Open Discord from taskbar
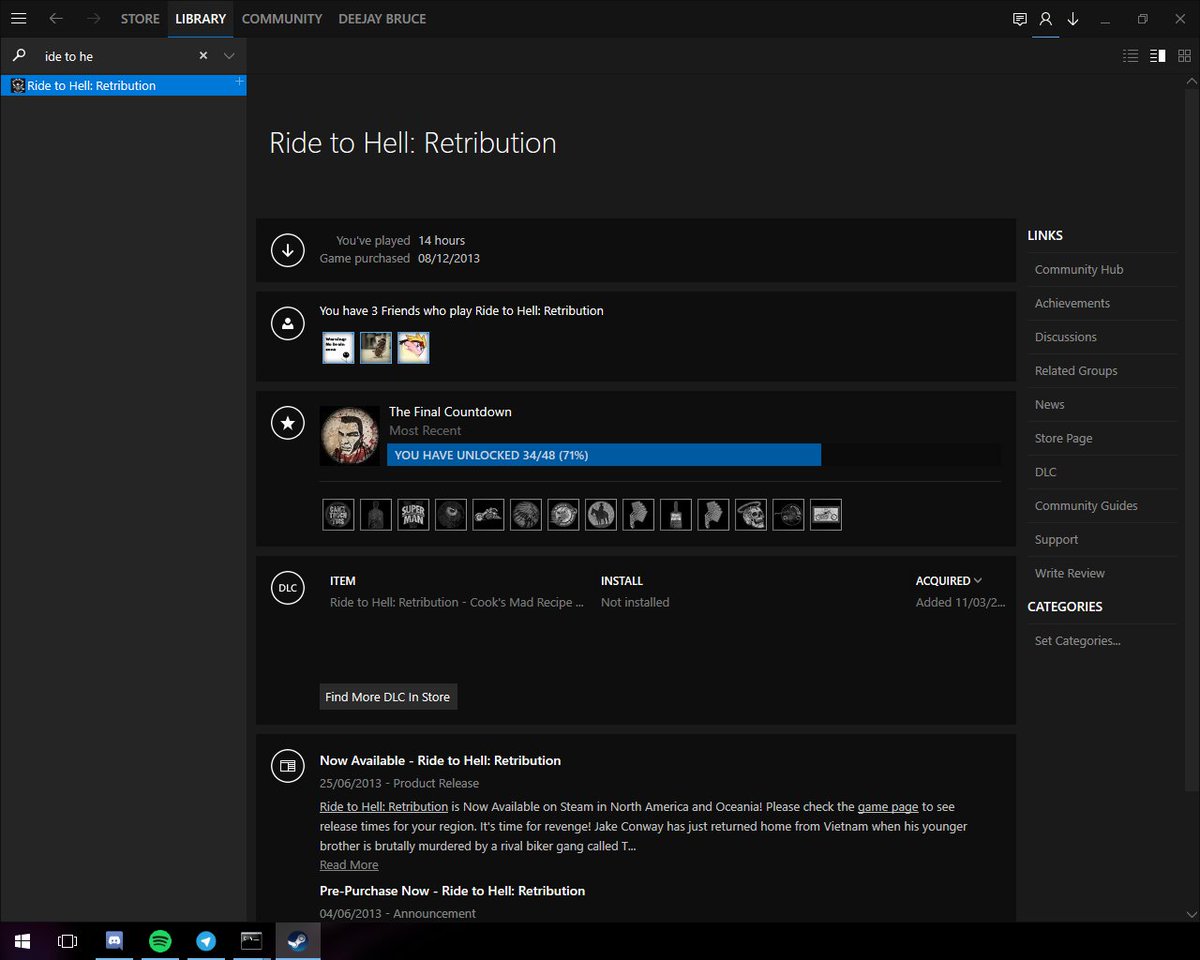 click(114, 941)
